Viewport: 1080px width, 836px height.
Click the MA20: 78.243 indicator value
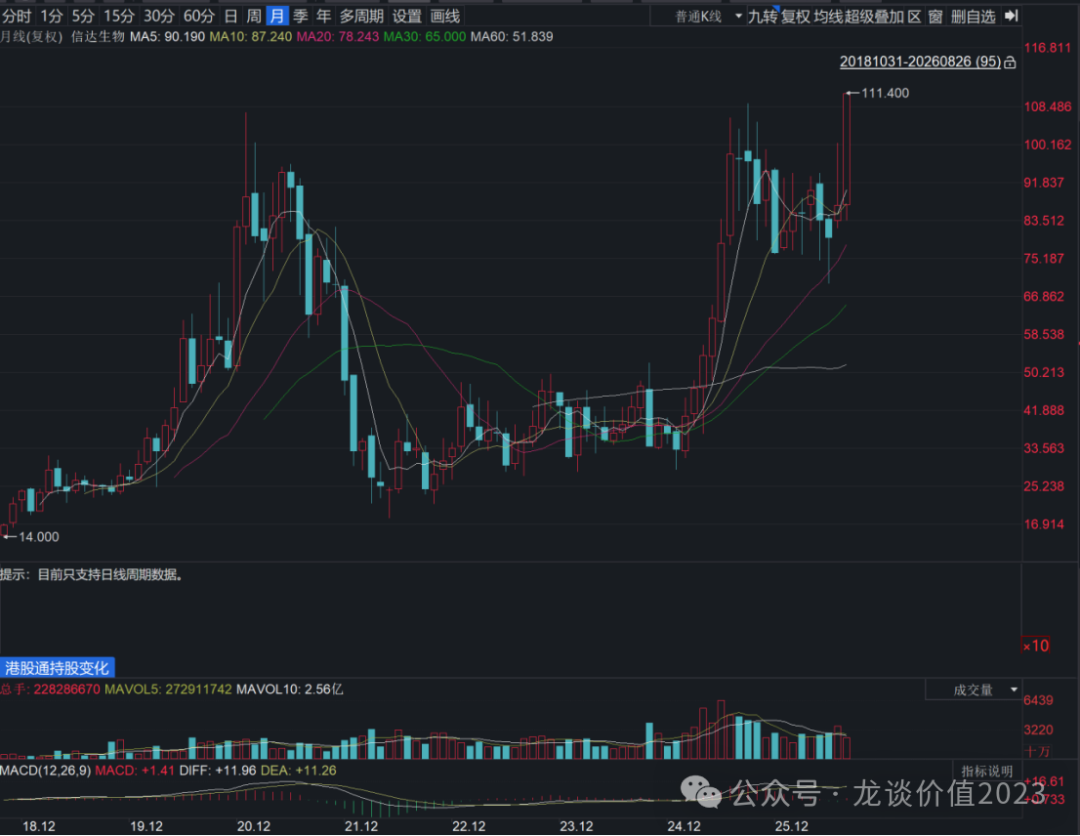tap(338, 36)
